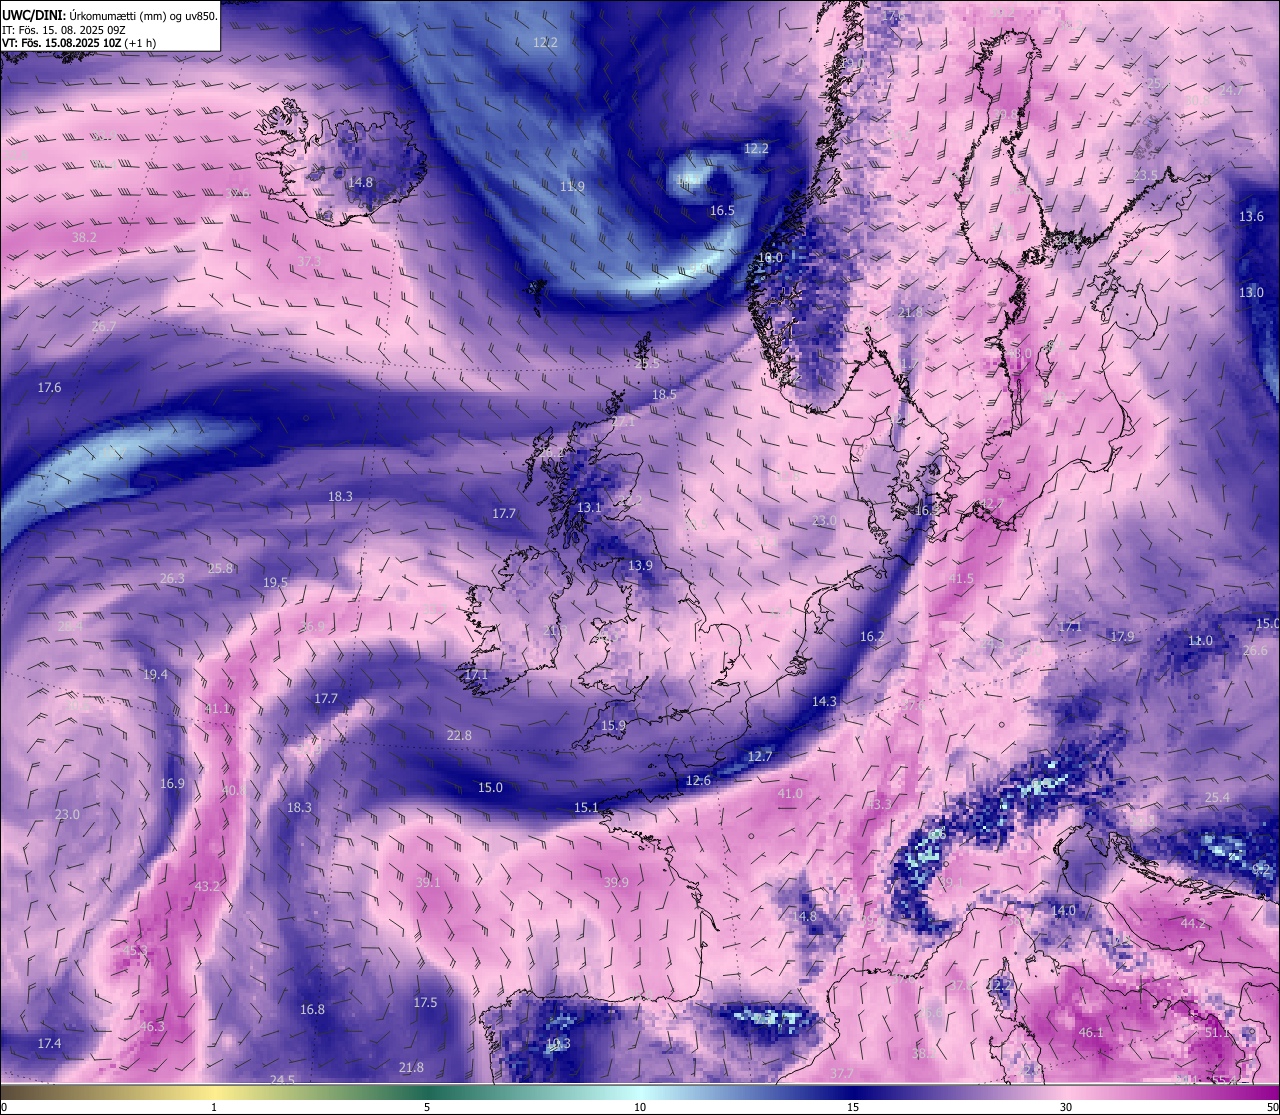Click the 14.0 value over northern Italy
Screen dimensions: 1280x1115
coord(1064,910)
